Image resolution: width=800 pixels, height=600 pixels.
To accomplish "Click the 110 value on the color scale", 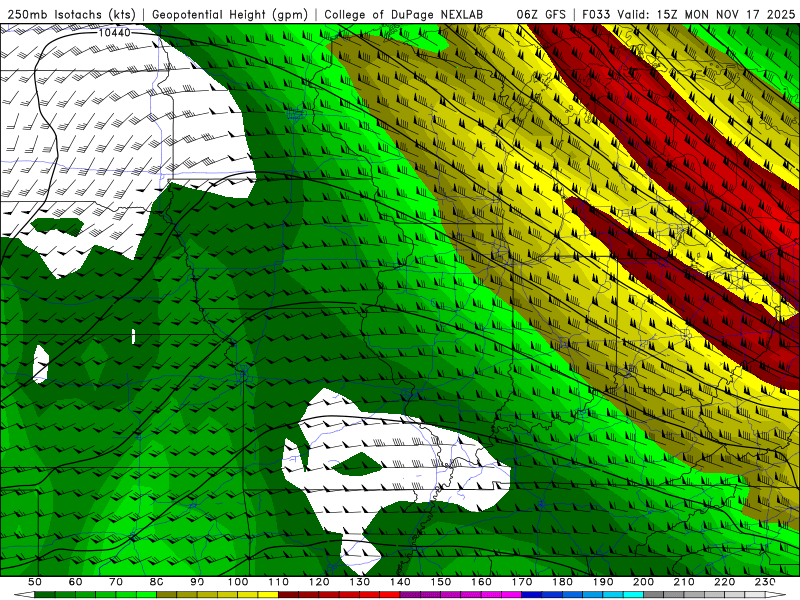I will coord(279,582).
